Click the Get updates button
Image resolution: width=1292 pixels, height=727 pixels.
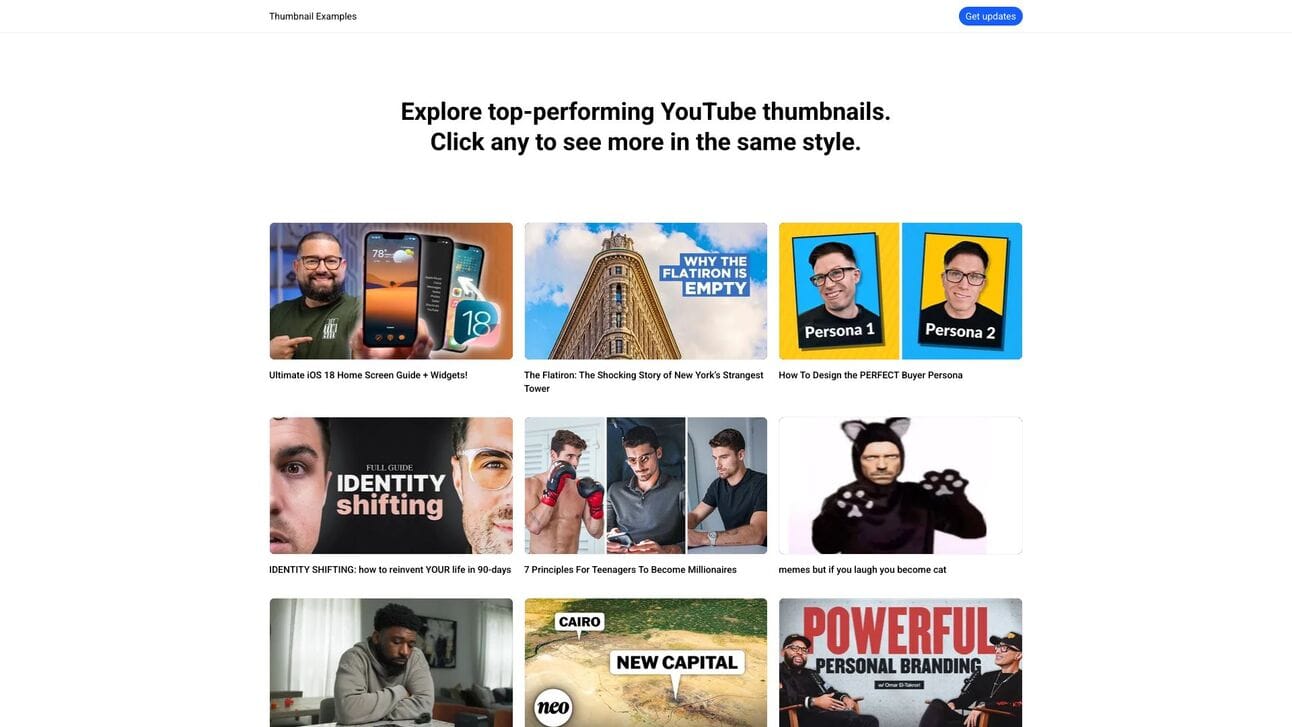coord(990,16)
